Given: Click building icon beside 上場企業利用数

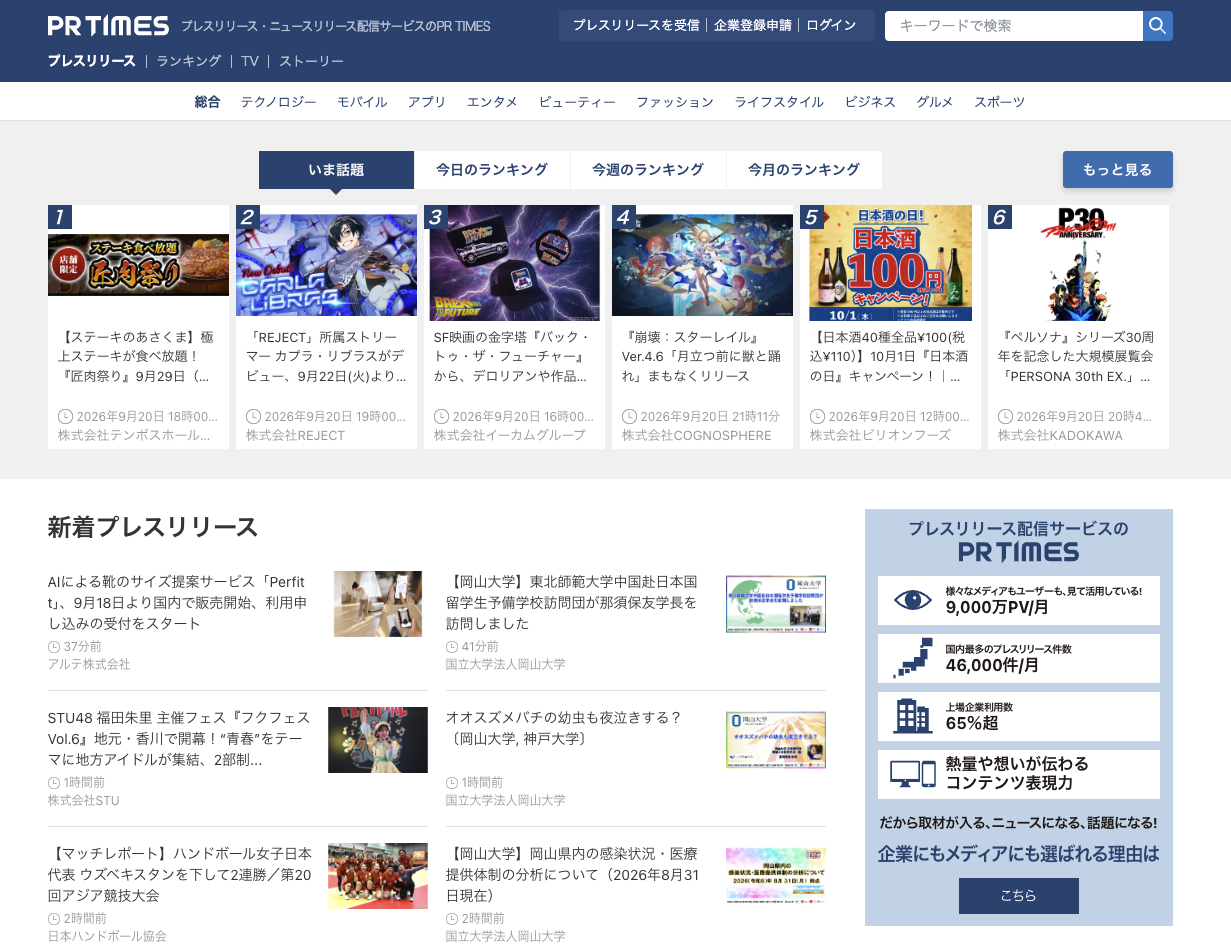Looking at the screenshot, I should coord(913,716).
